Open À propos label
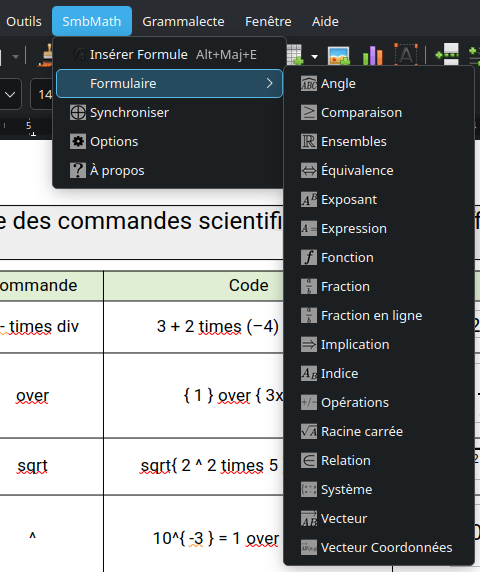The image size is (480, 572). (x=117, y=171)
